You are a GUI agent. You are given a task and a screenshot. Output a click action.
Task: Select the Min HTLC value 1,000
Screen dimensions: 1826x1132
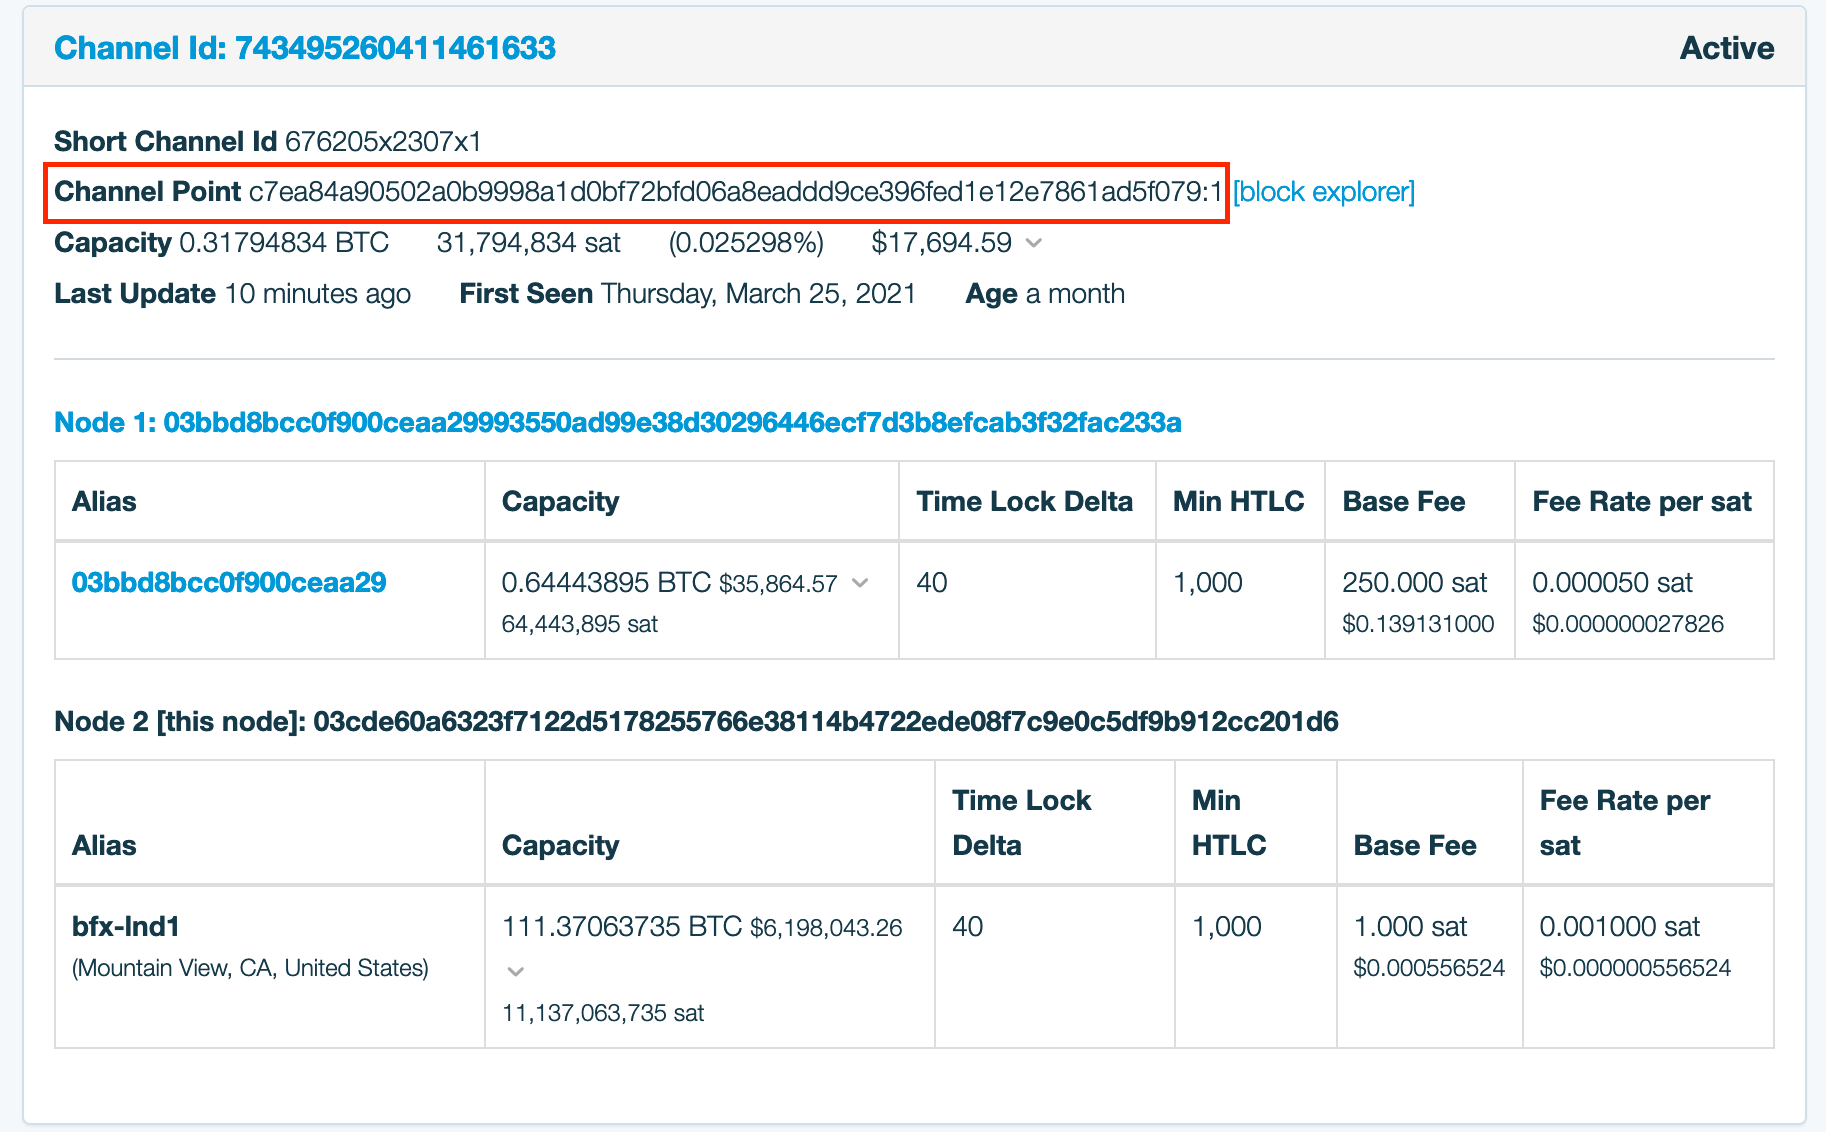1207,583
